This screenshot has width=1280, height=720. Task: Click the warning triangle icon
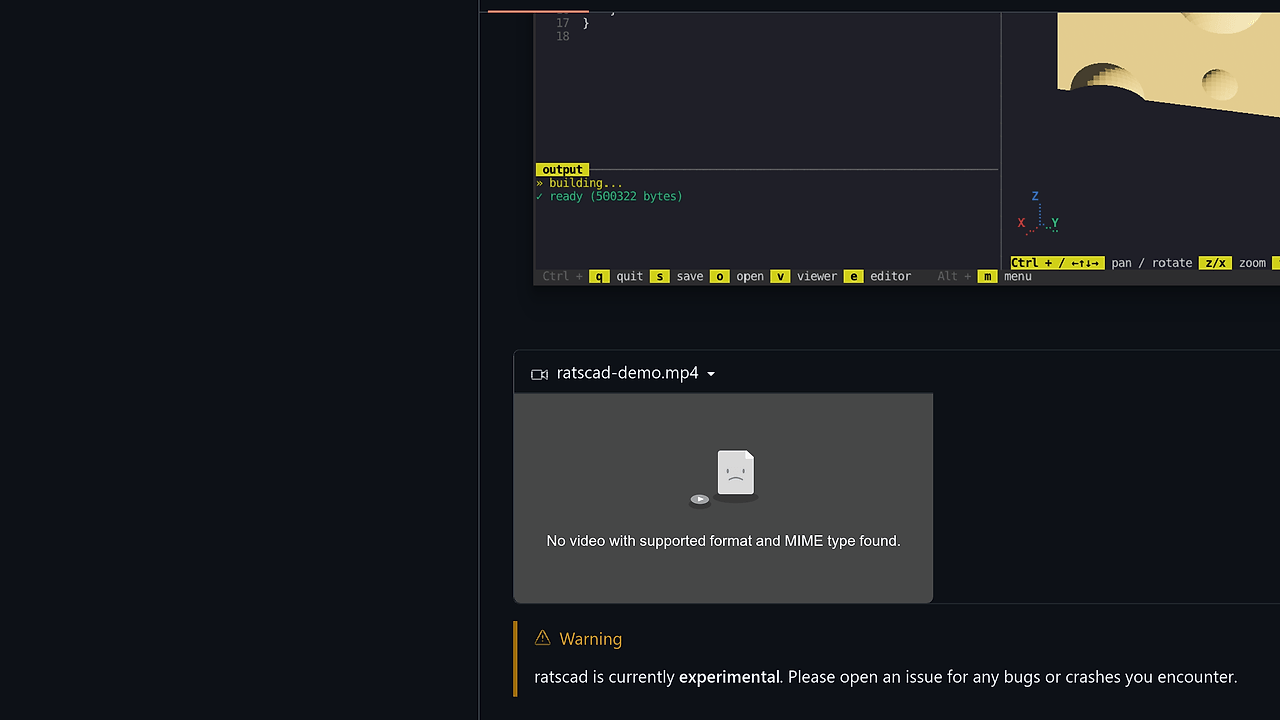[x=542, y=638]
